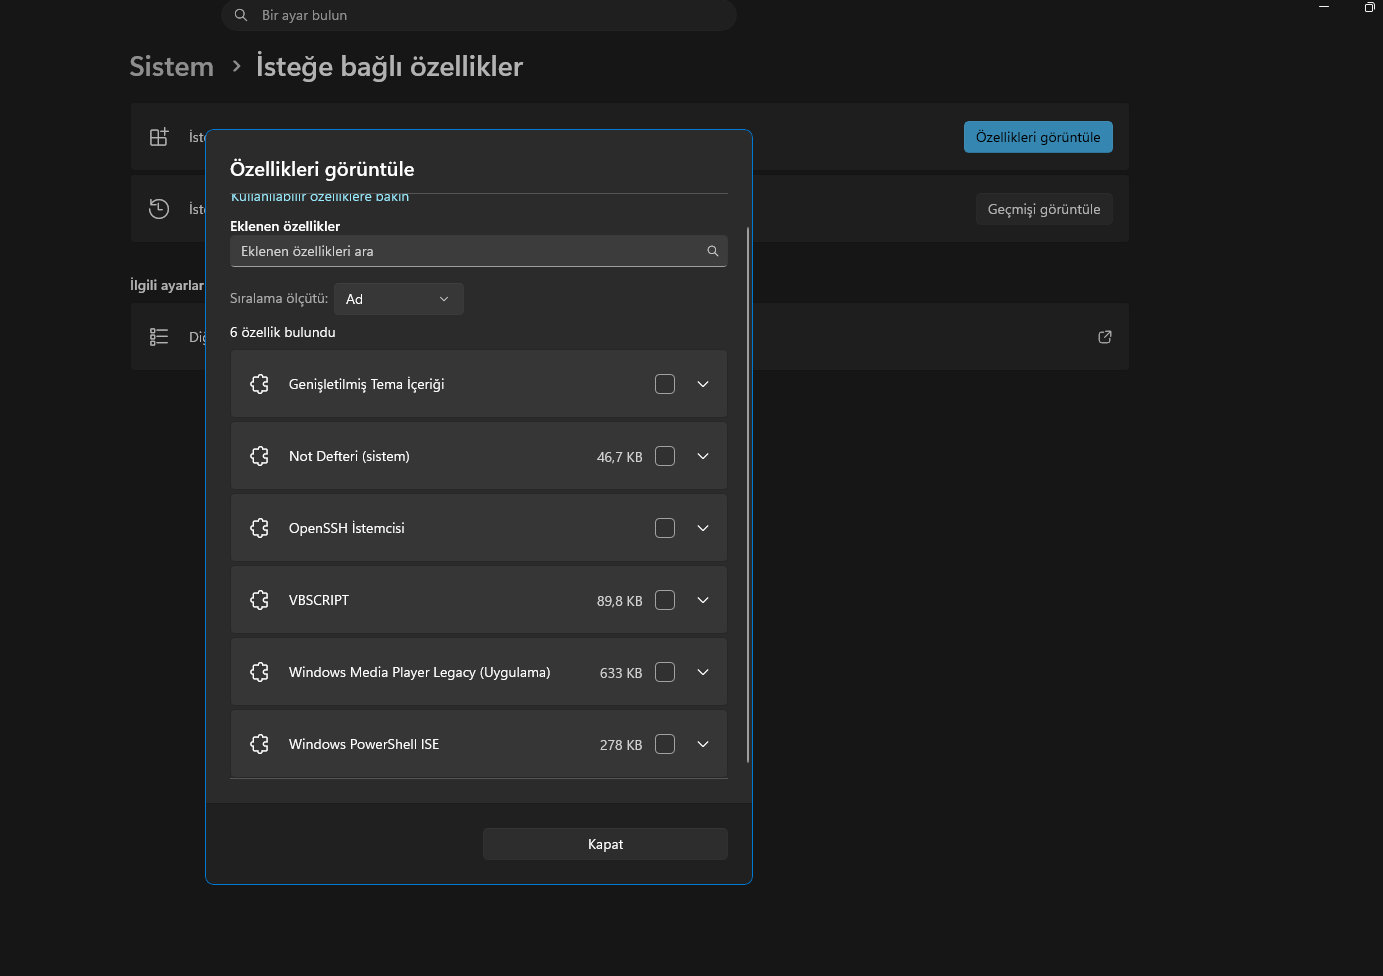The image size is (1383, 976).
Task: Click the Geçmişi görüntüle button
Action: (1044, 209)
